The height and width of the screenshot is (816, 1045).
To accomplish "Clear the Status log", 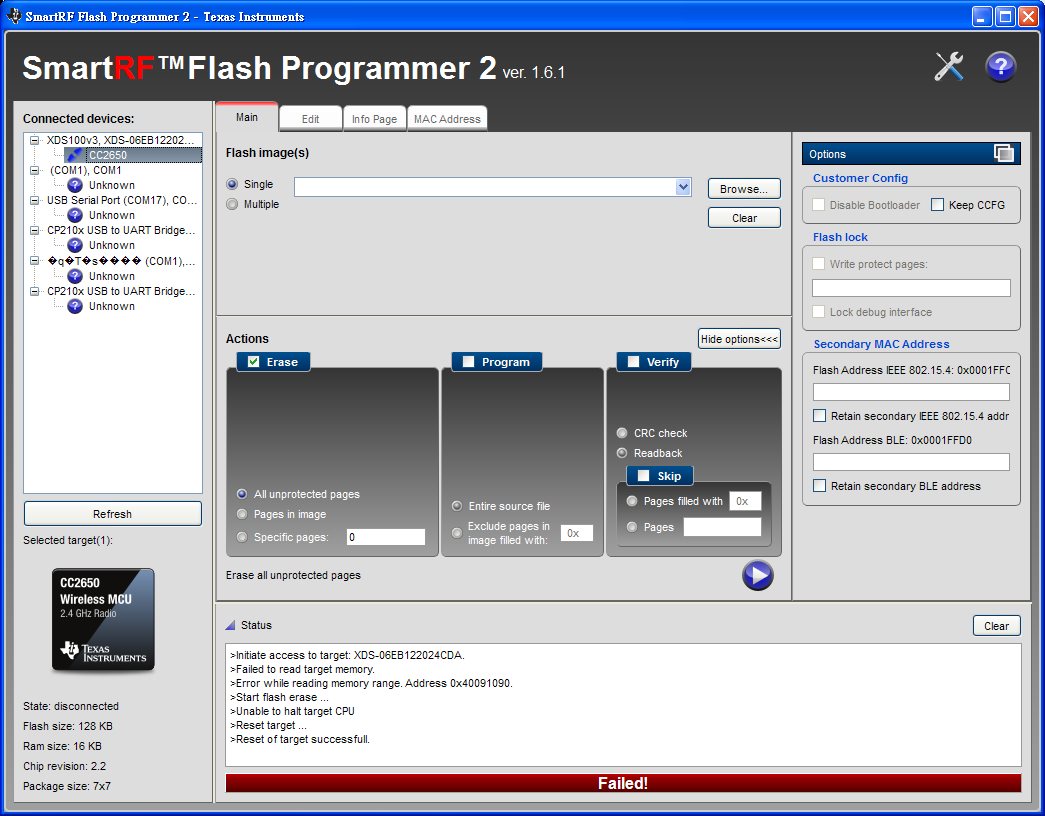I will [996, 625].
